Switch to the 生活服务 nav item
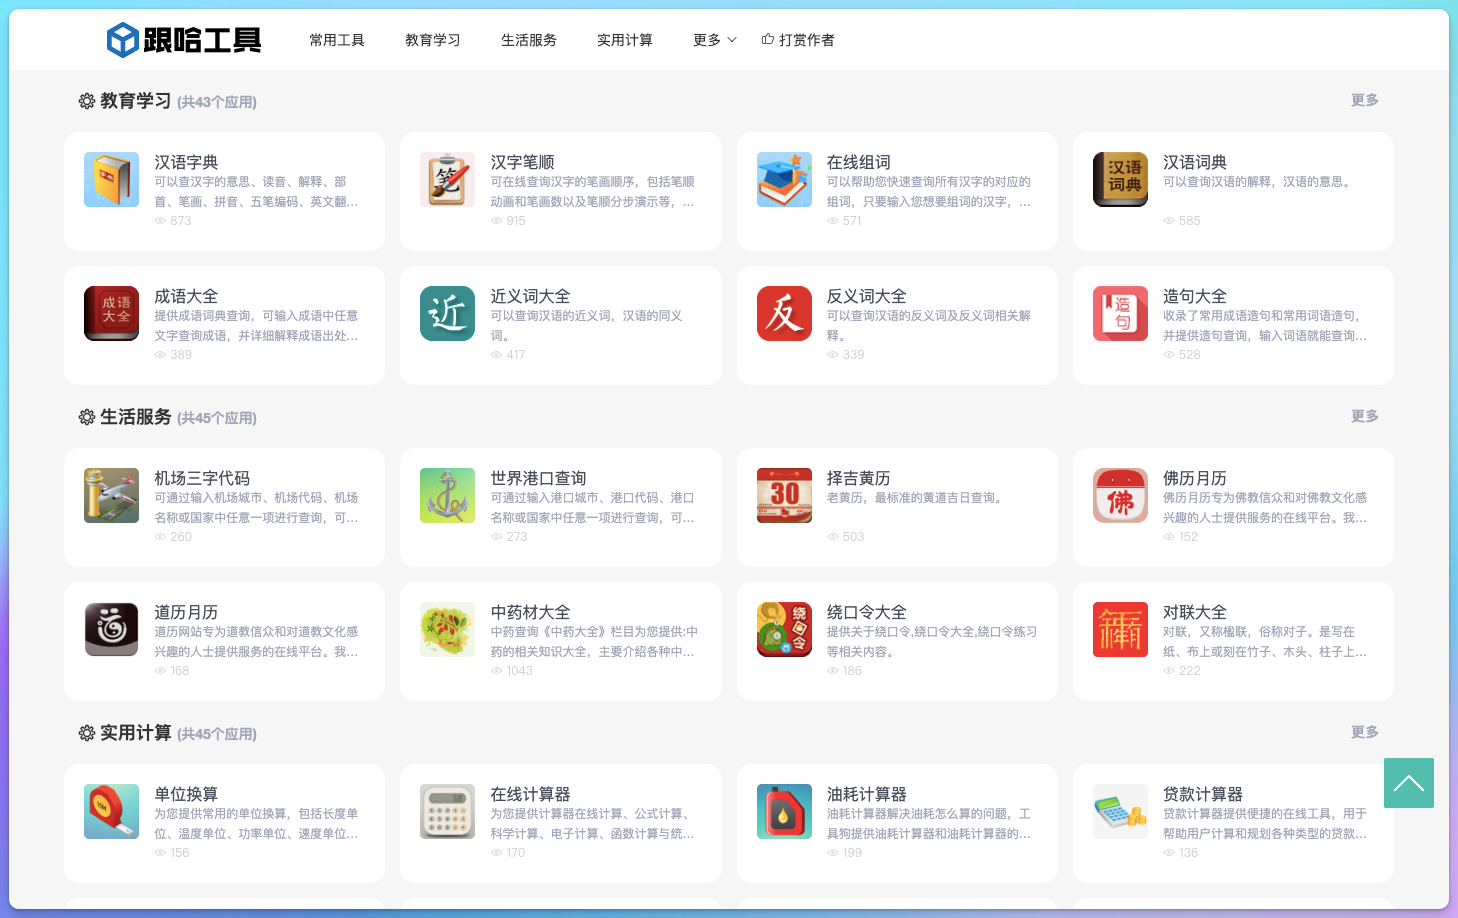The image size is (1458, 918). click(529, 40)
